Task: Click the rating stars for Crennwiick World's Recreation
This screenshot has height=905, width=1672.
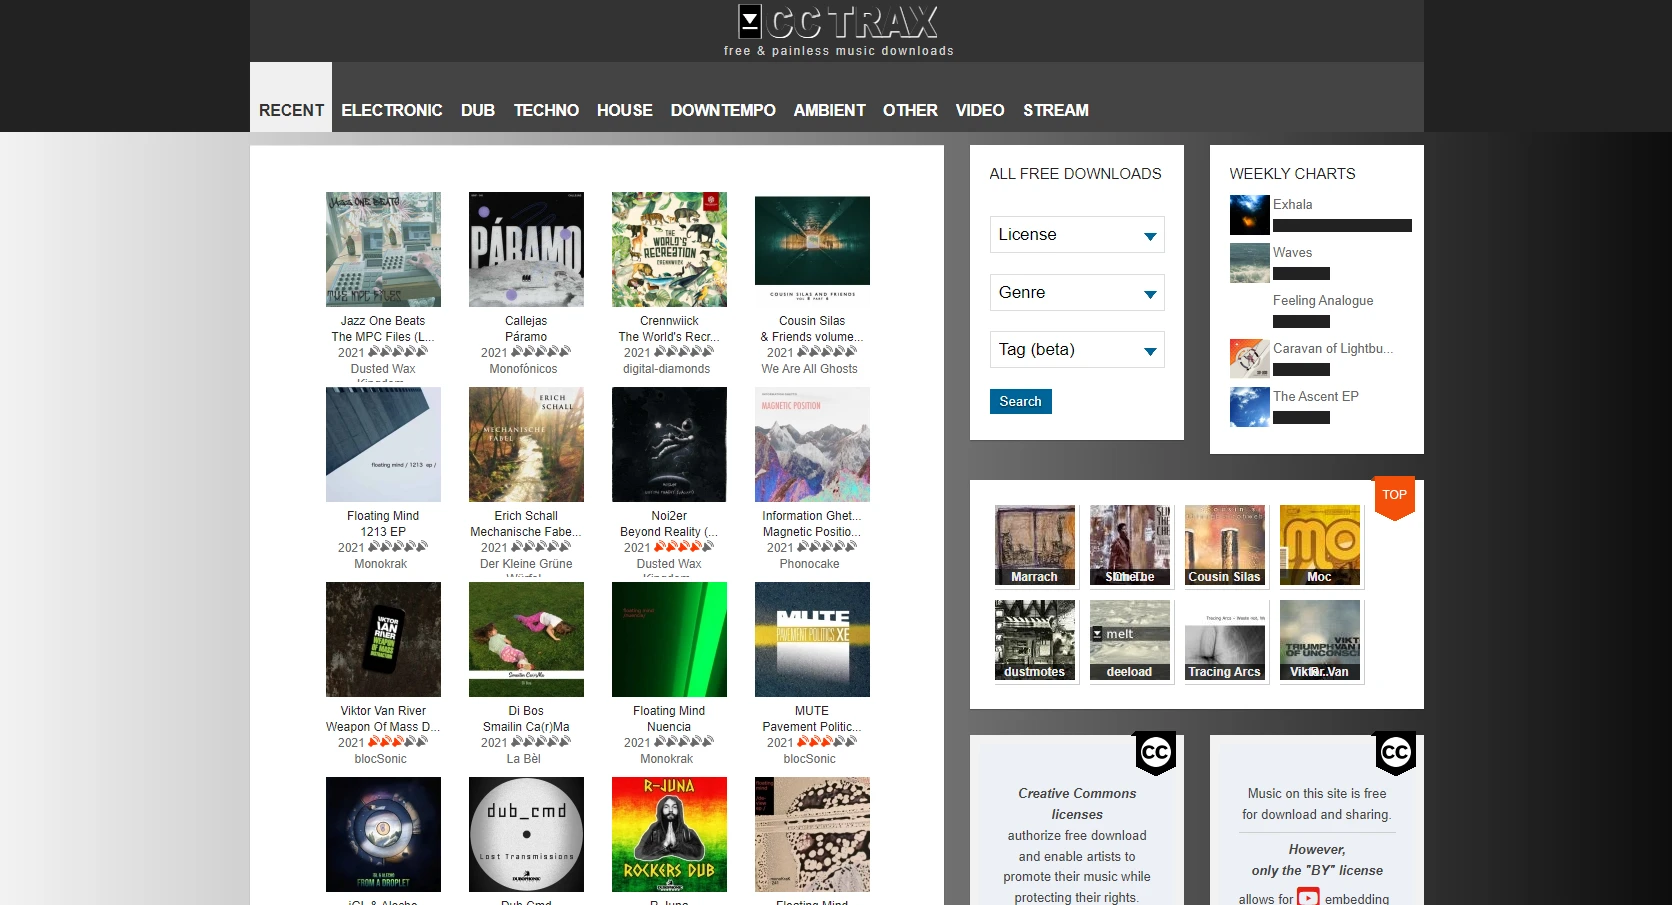Action: tap(684, 352)
